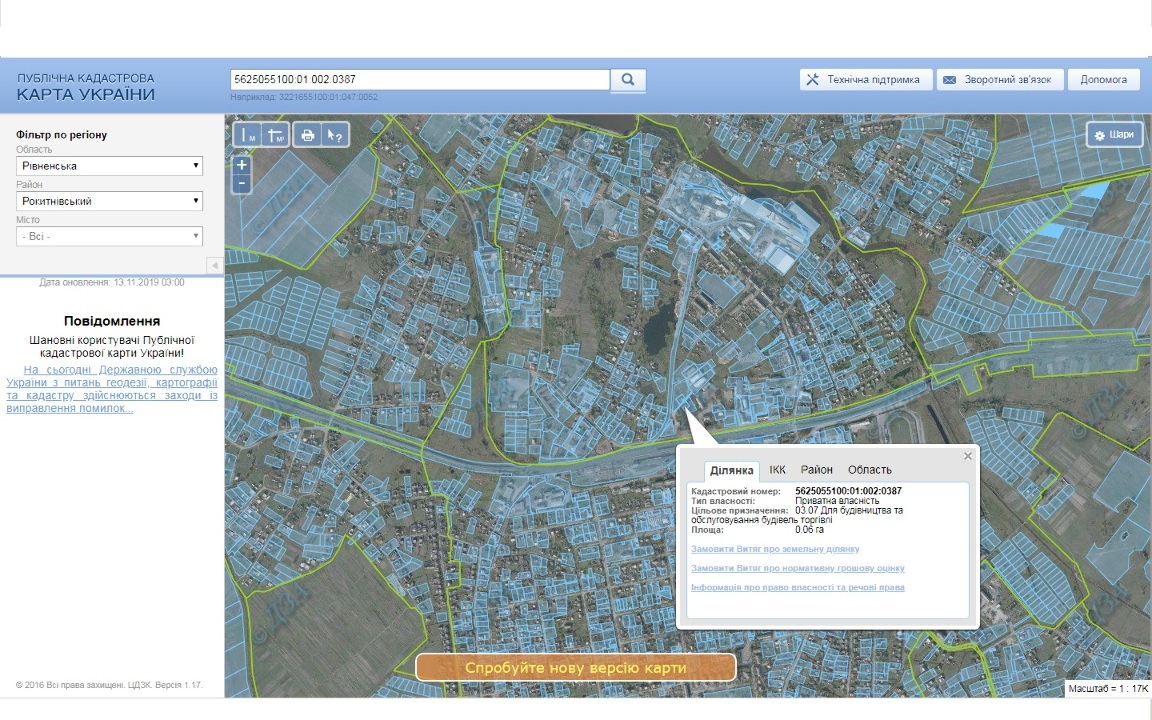Click cadastral number 5625055100:01:002:0387 in popup
This screenshot has width=1152, height=720.
pos(849,491)
